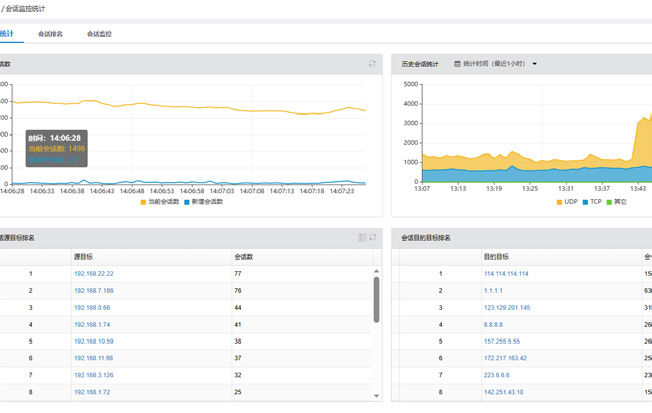Refresh the current sessions chart panel
This screenshot has width=652, height=413.
pos(372,64)
